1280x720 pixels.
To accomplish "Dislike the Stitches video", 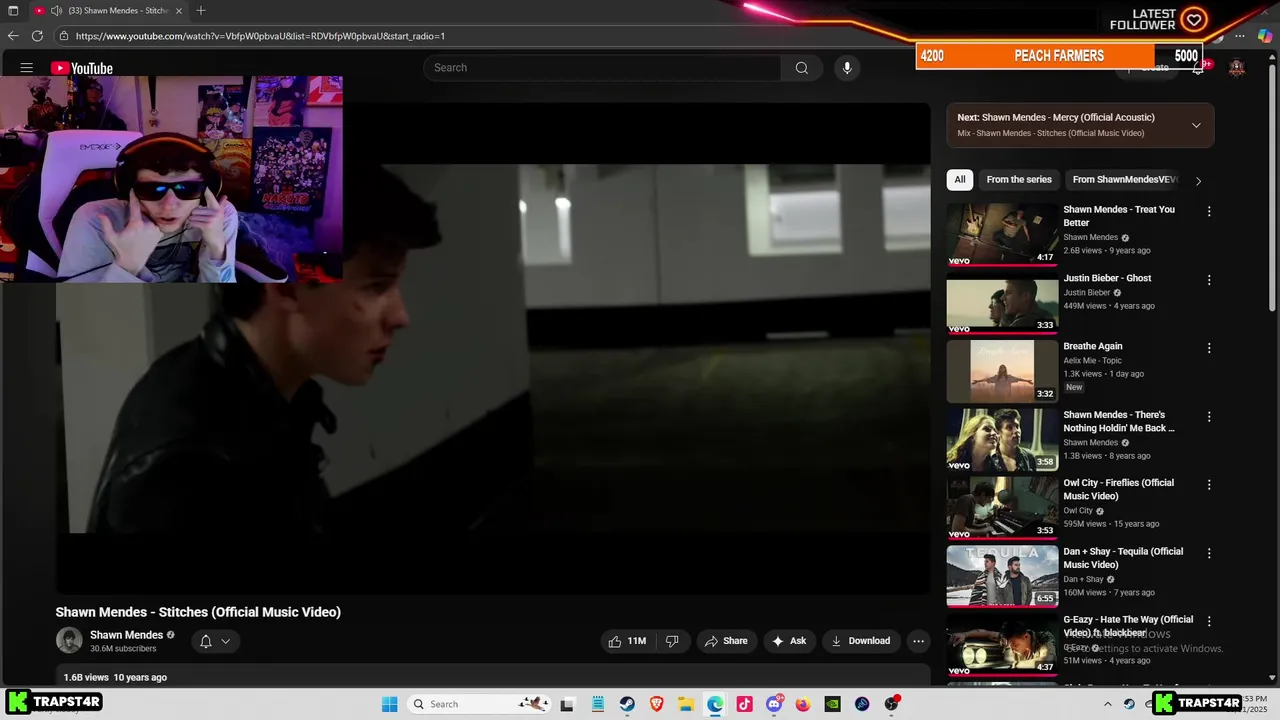I will coord(672,641).
